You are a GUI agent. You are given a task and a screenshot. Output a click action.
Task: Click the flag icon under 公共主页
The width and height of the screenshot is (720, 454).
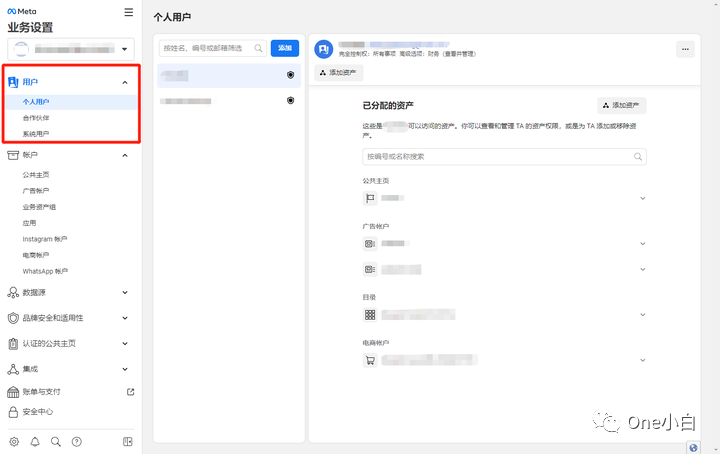pyautogui.click(x=370, y=198)
